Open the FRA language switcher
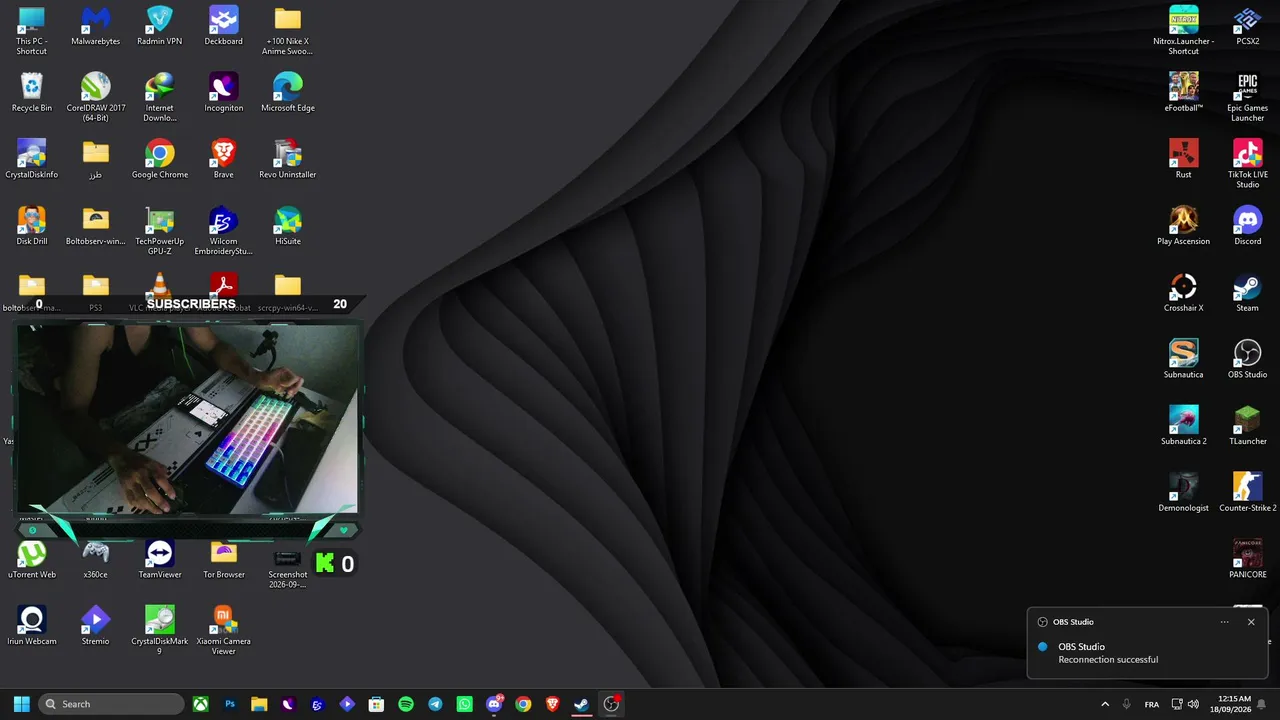This screenshot has width=1280, height=720. [x=1152, y=704]
